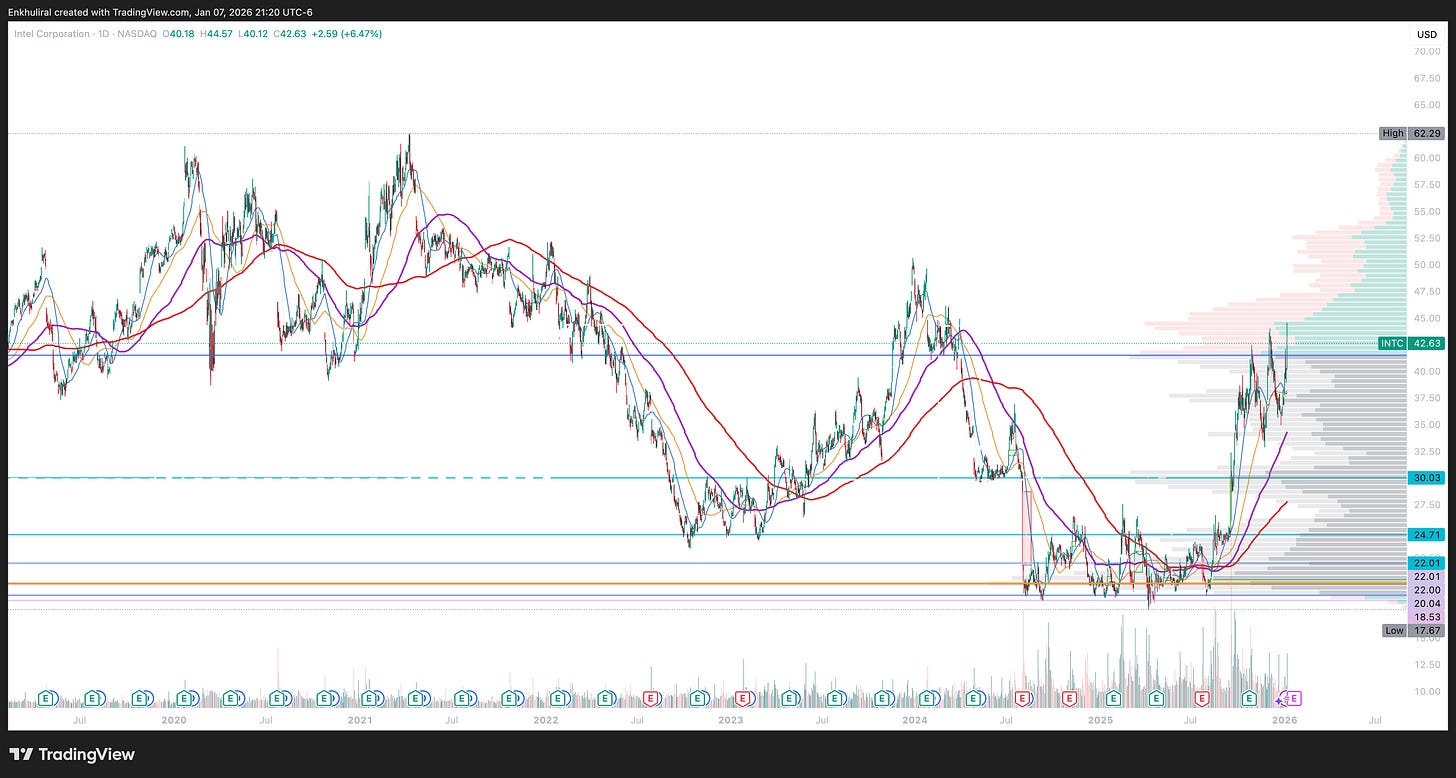Click the 30.03 cyan price level label
This screenshot has height=778, width=1456.
click(x=1426, y=478)
